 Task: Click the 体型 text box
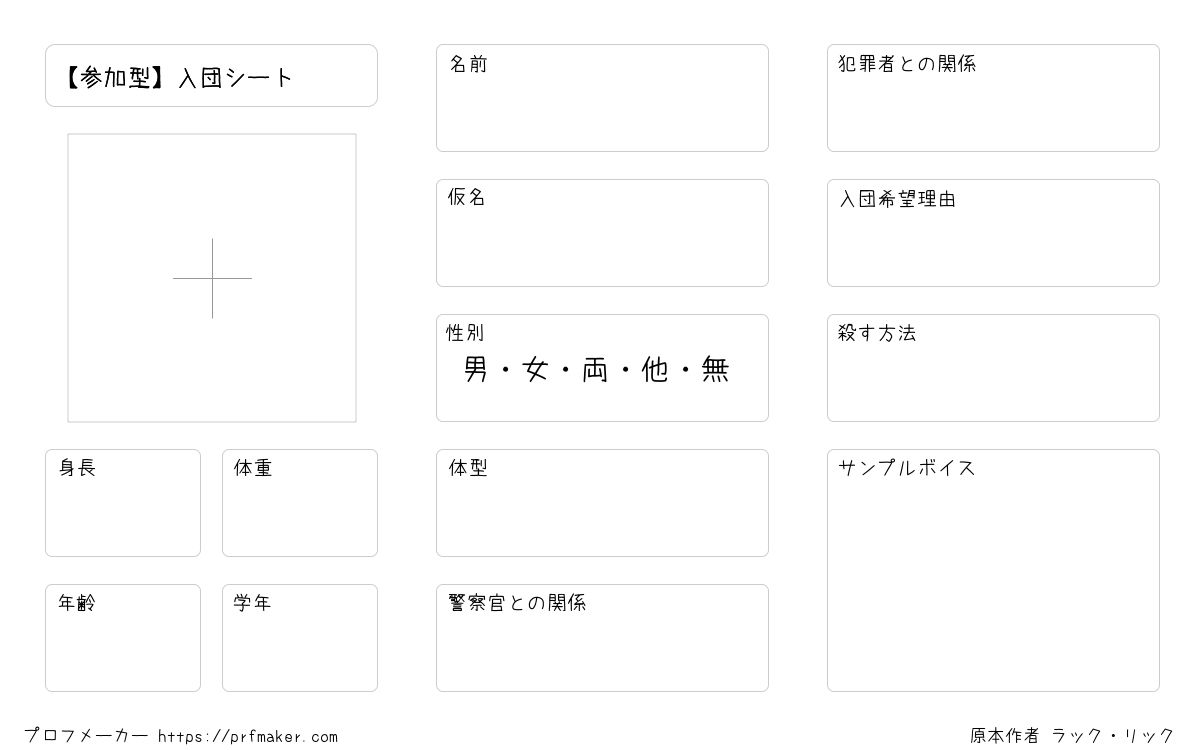click(x=602, y=503)
